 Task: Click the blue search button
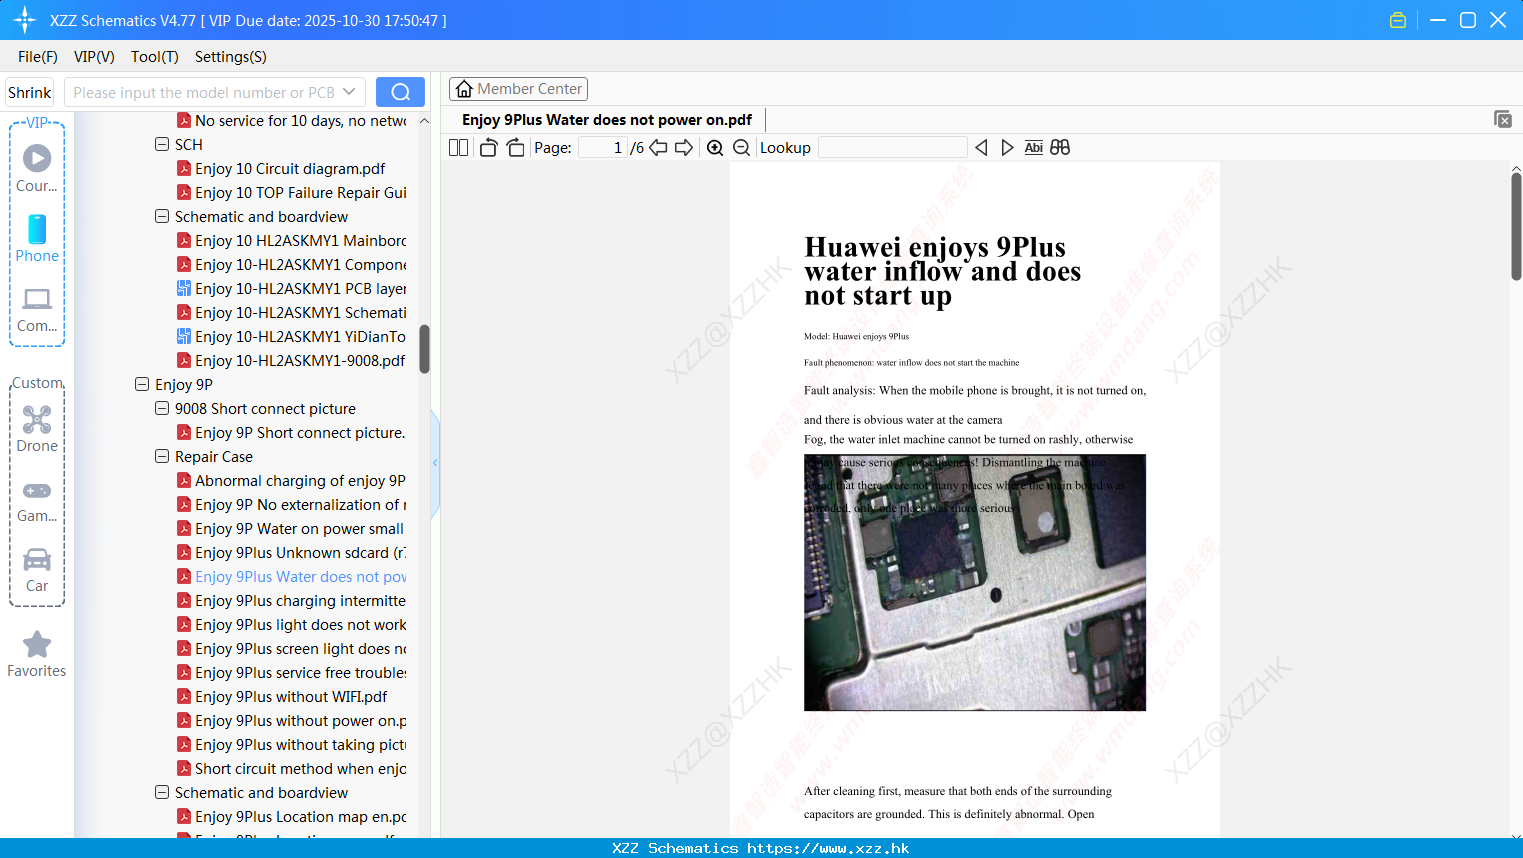tap(400, 92)
